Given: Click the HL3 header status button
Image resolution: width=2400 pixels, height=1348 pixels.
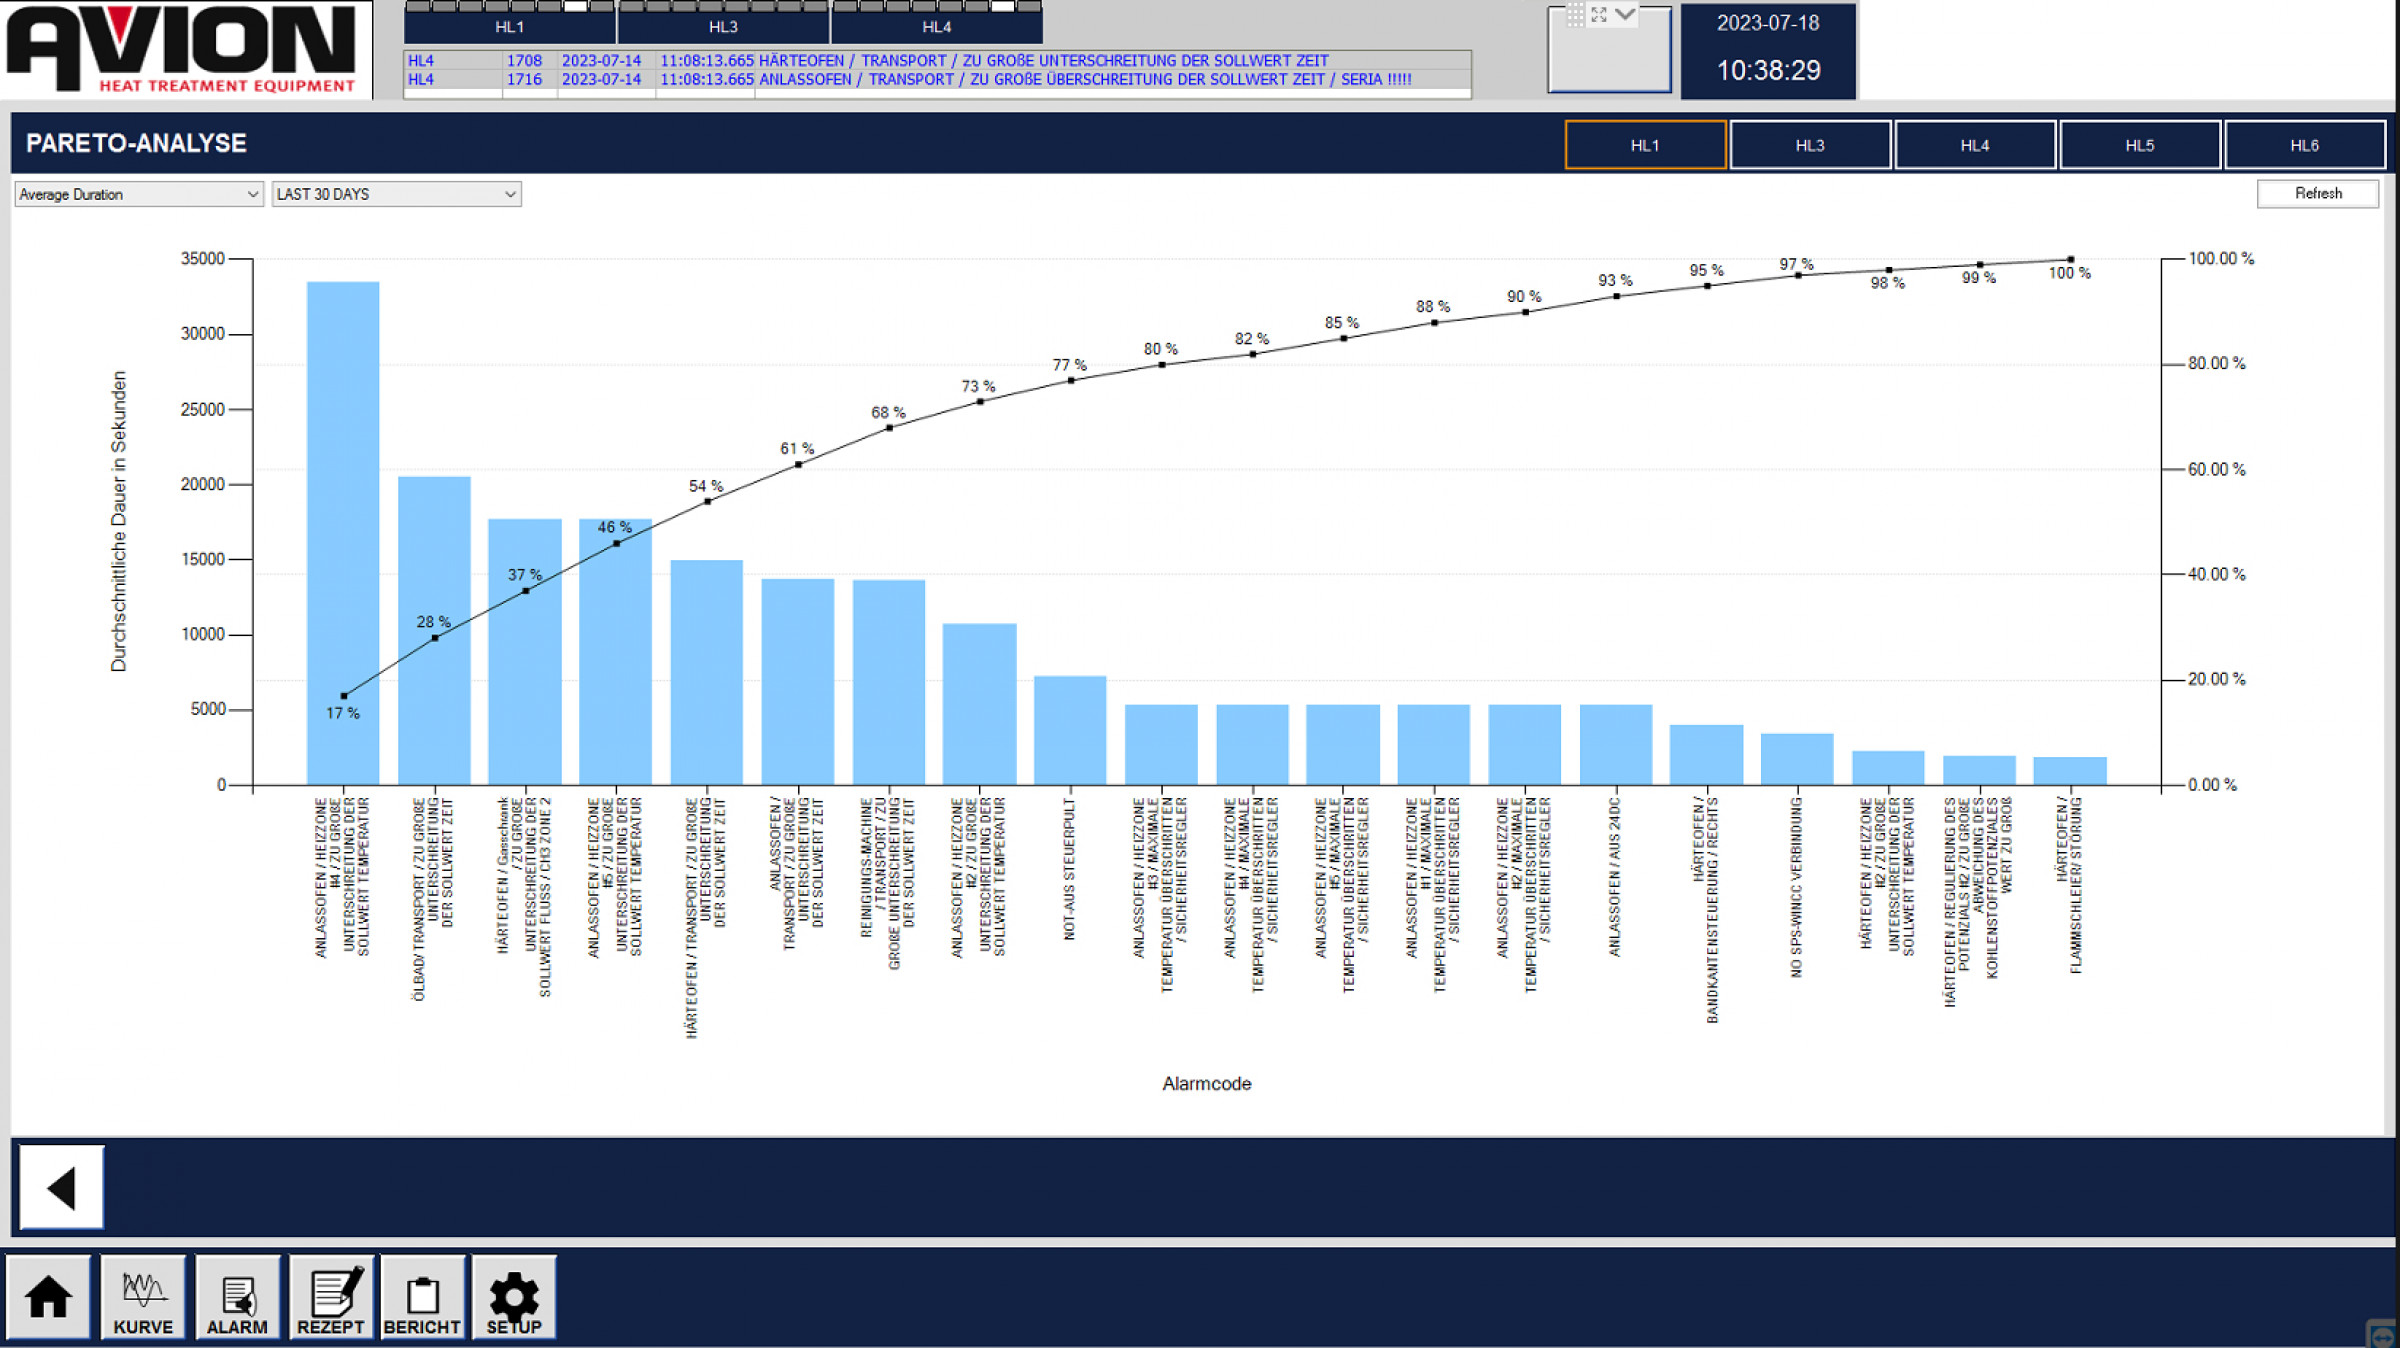Looking at the screenshot, I should coord(723,27).
